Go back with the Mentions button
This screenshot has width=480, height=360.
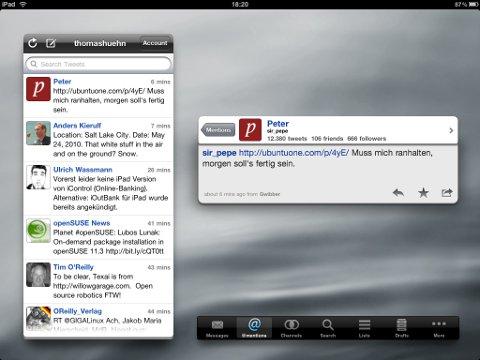(x=218, y=130)
